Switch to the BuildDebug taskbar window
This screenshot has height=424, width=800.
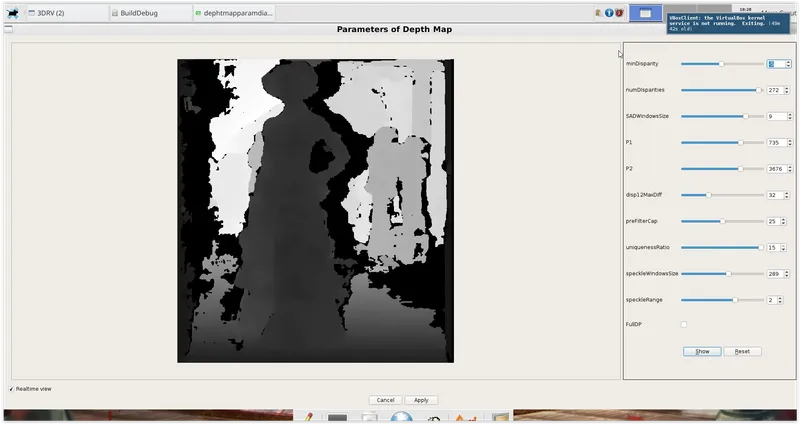pos(151,13)
